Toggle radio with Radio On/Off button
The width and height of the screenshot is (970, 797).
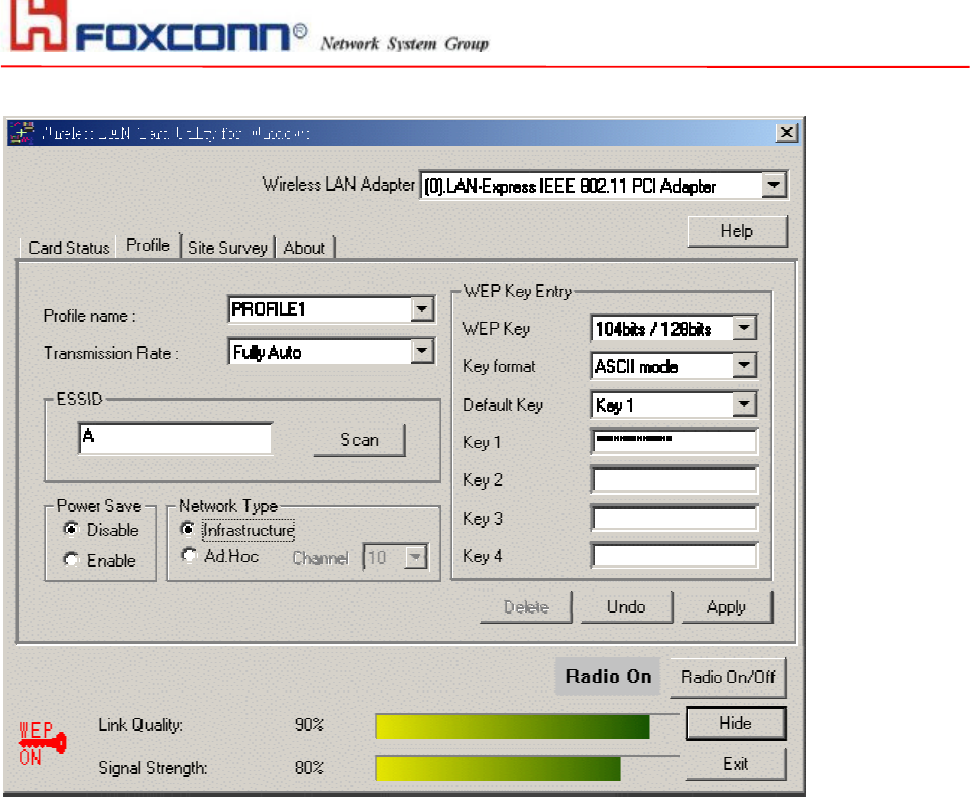click(x=728, y=677)
